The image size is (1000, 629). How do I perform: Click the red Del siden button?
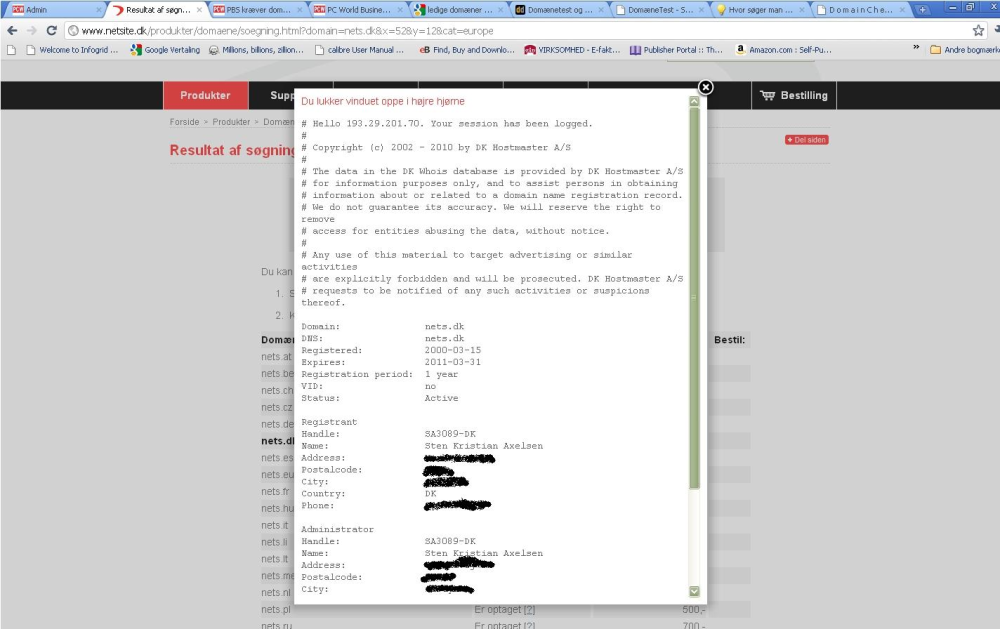[807, 140]
